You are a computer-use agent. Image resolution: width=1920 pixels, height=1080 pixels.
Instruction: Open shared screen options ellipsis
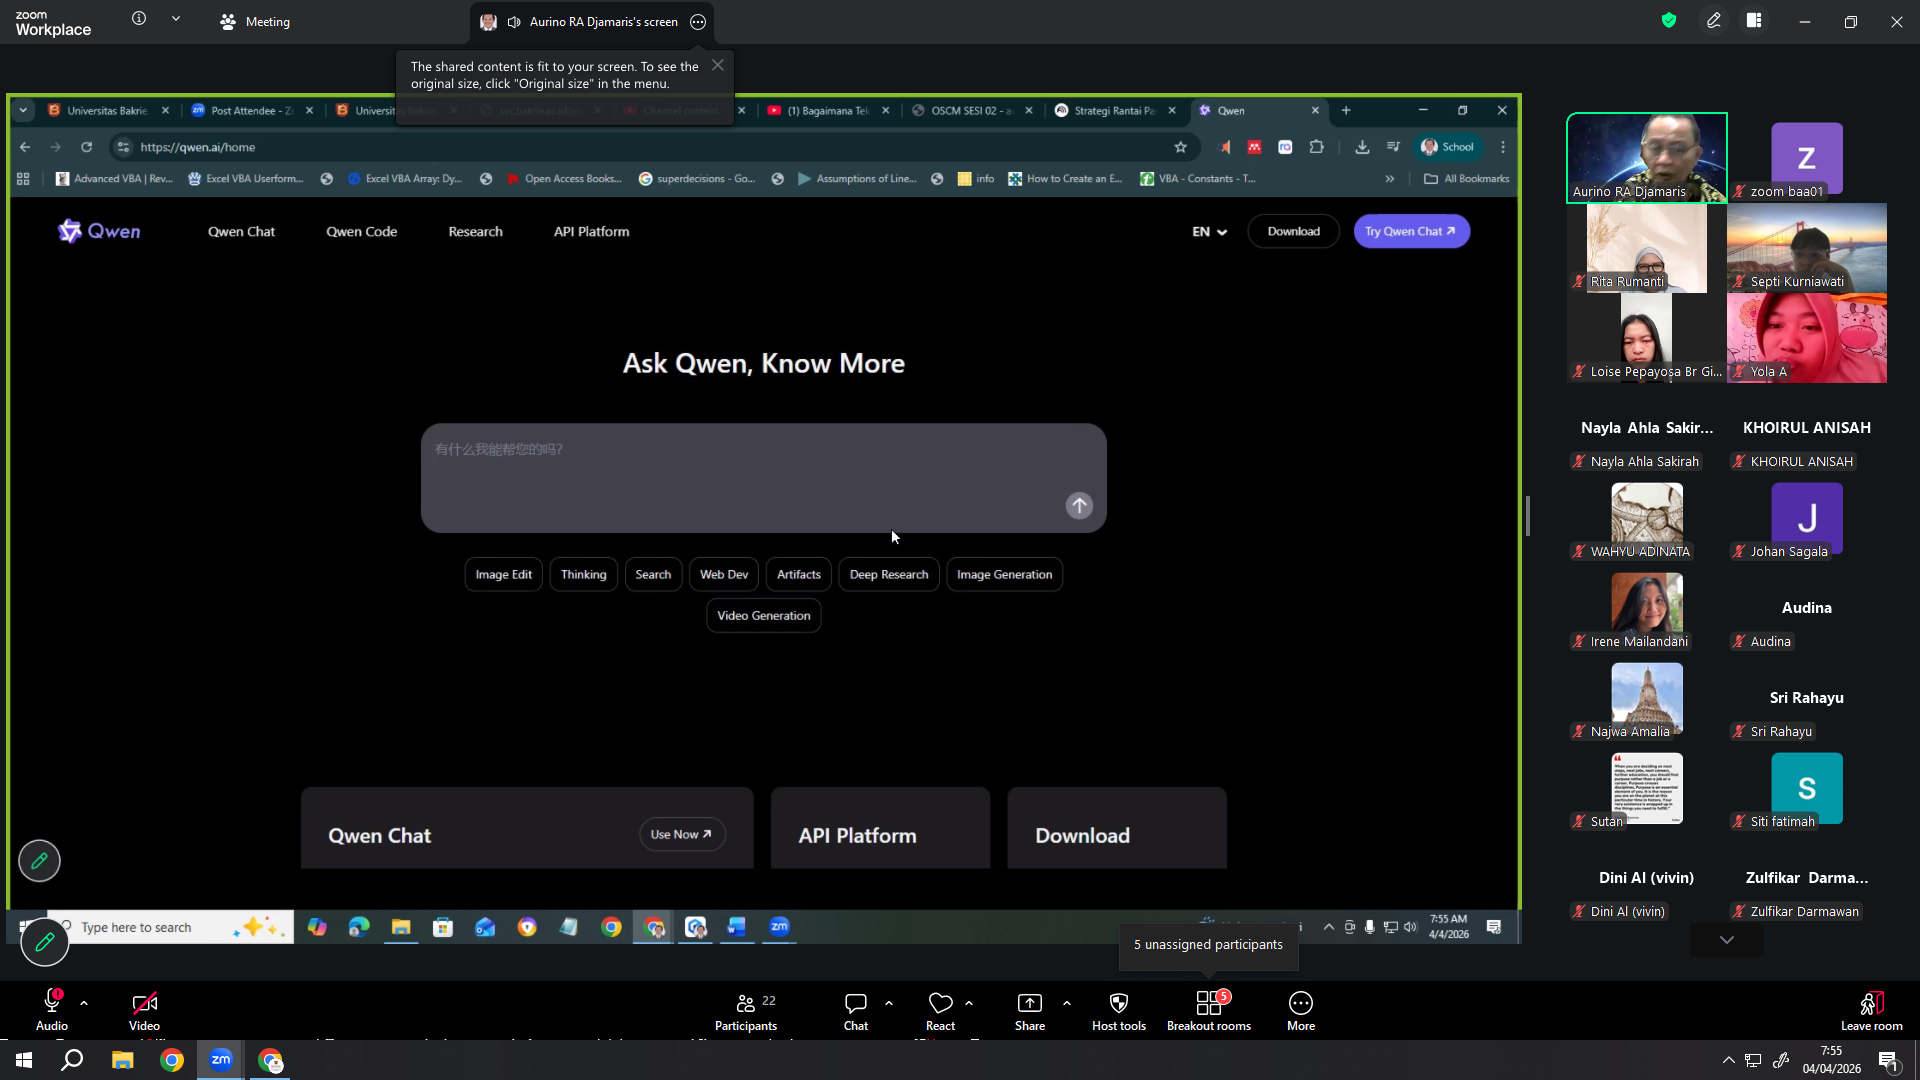coord(698,22)
